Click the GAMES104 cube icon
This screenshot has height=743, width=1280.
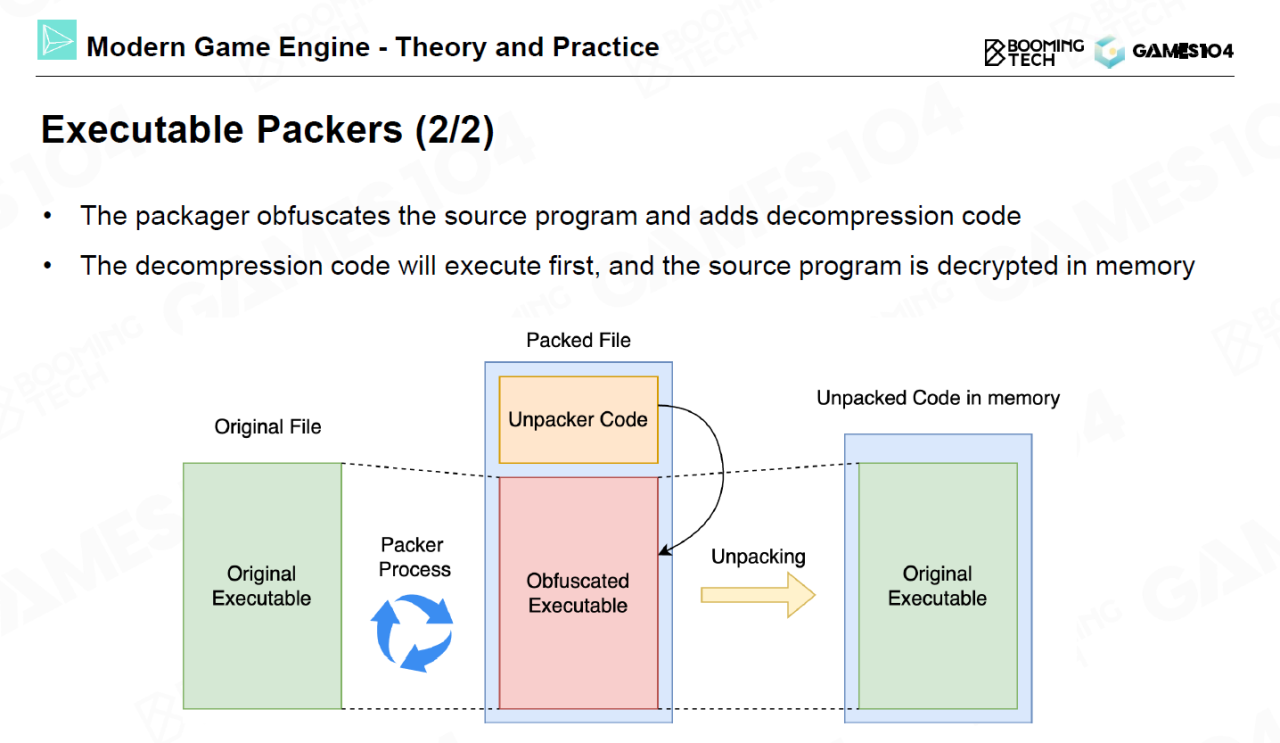tap(1109, 52)
